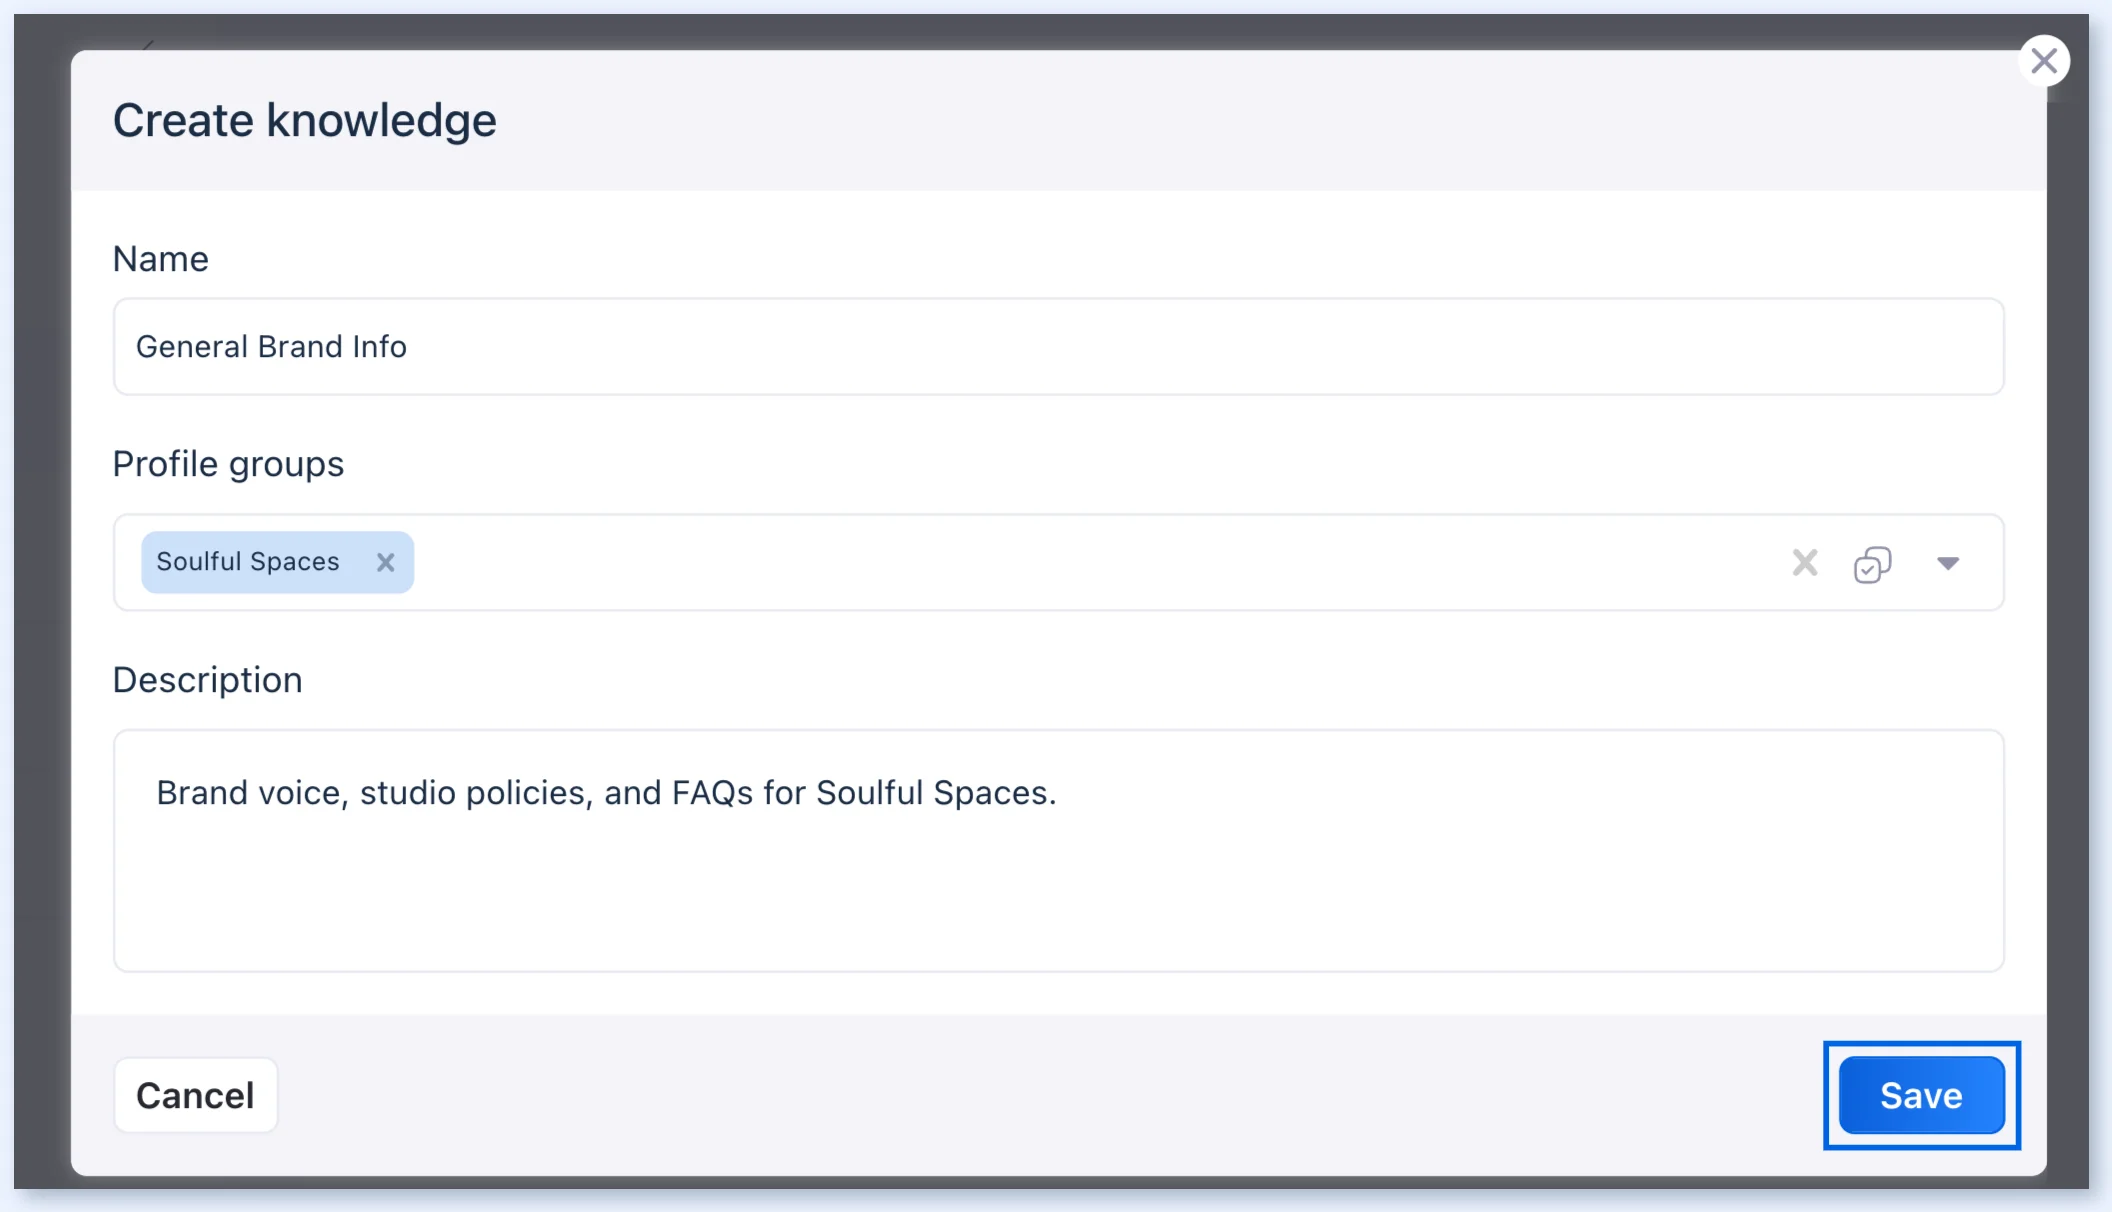
Task: Click the Profile groups label
Action: click(228, 465)
